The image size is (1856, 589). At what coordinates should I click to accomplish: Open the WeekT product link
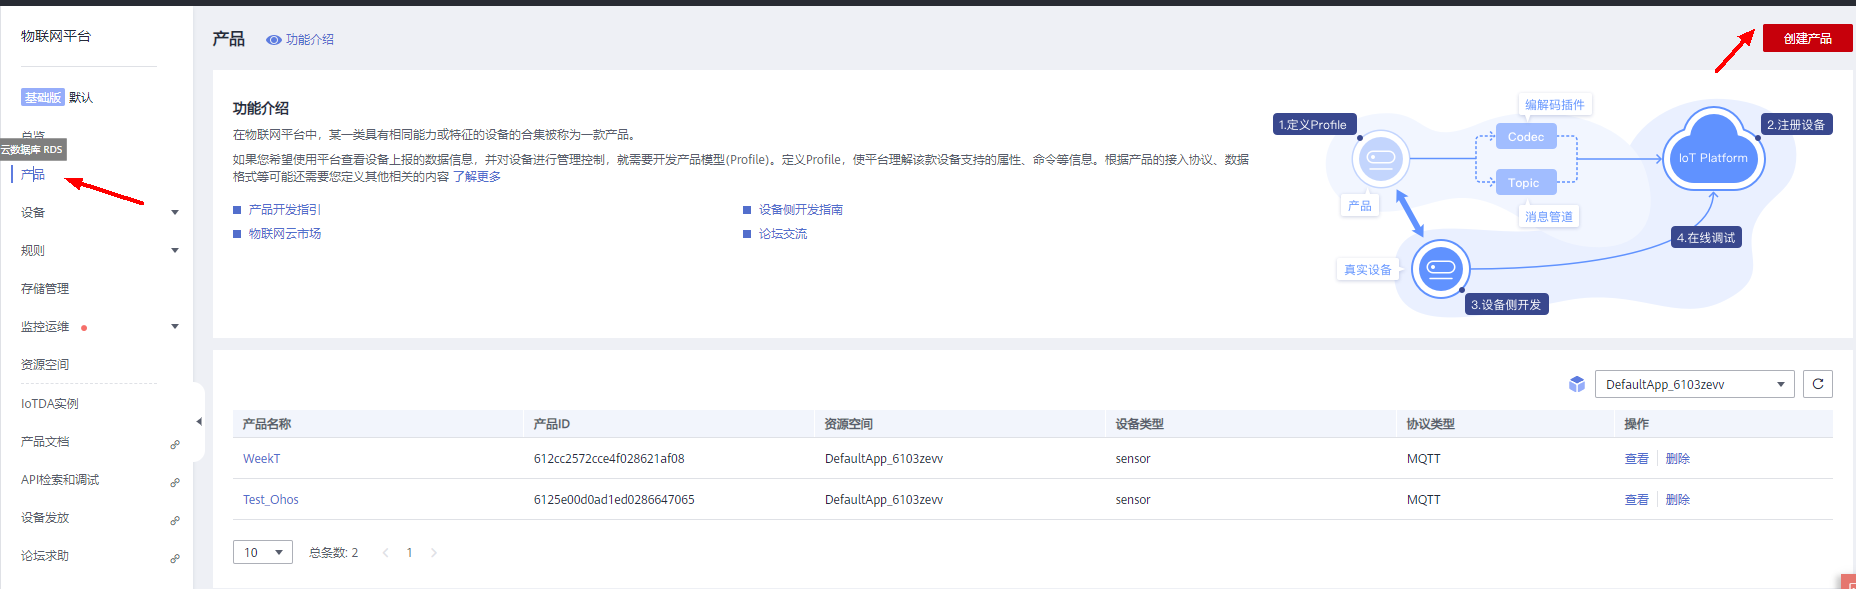(261, 459)
